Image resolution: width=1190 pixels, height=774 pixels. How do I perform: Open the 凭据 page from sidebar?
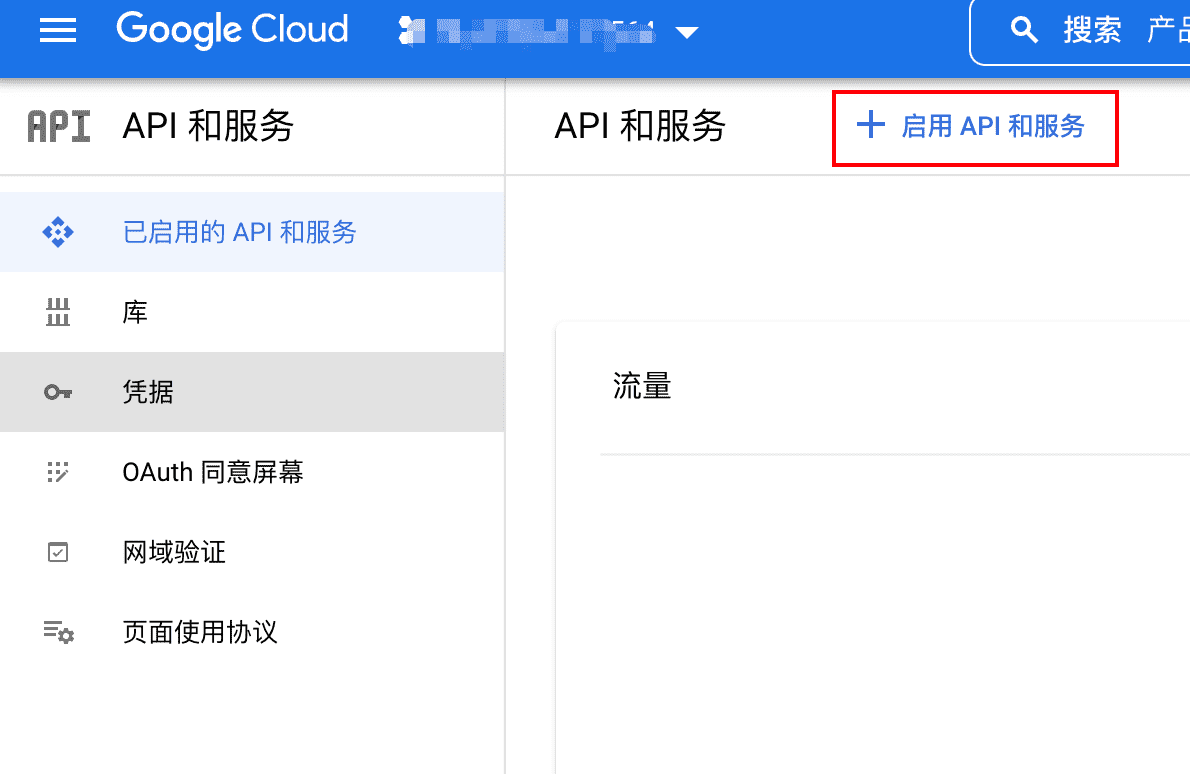pos(147,392)
